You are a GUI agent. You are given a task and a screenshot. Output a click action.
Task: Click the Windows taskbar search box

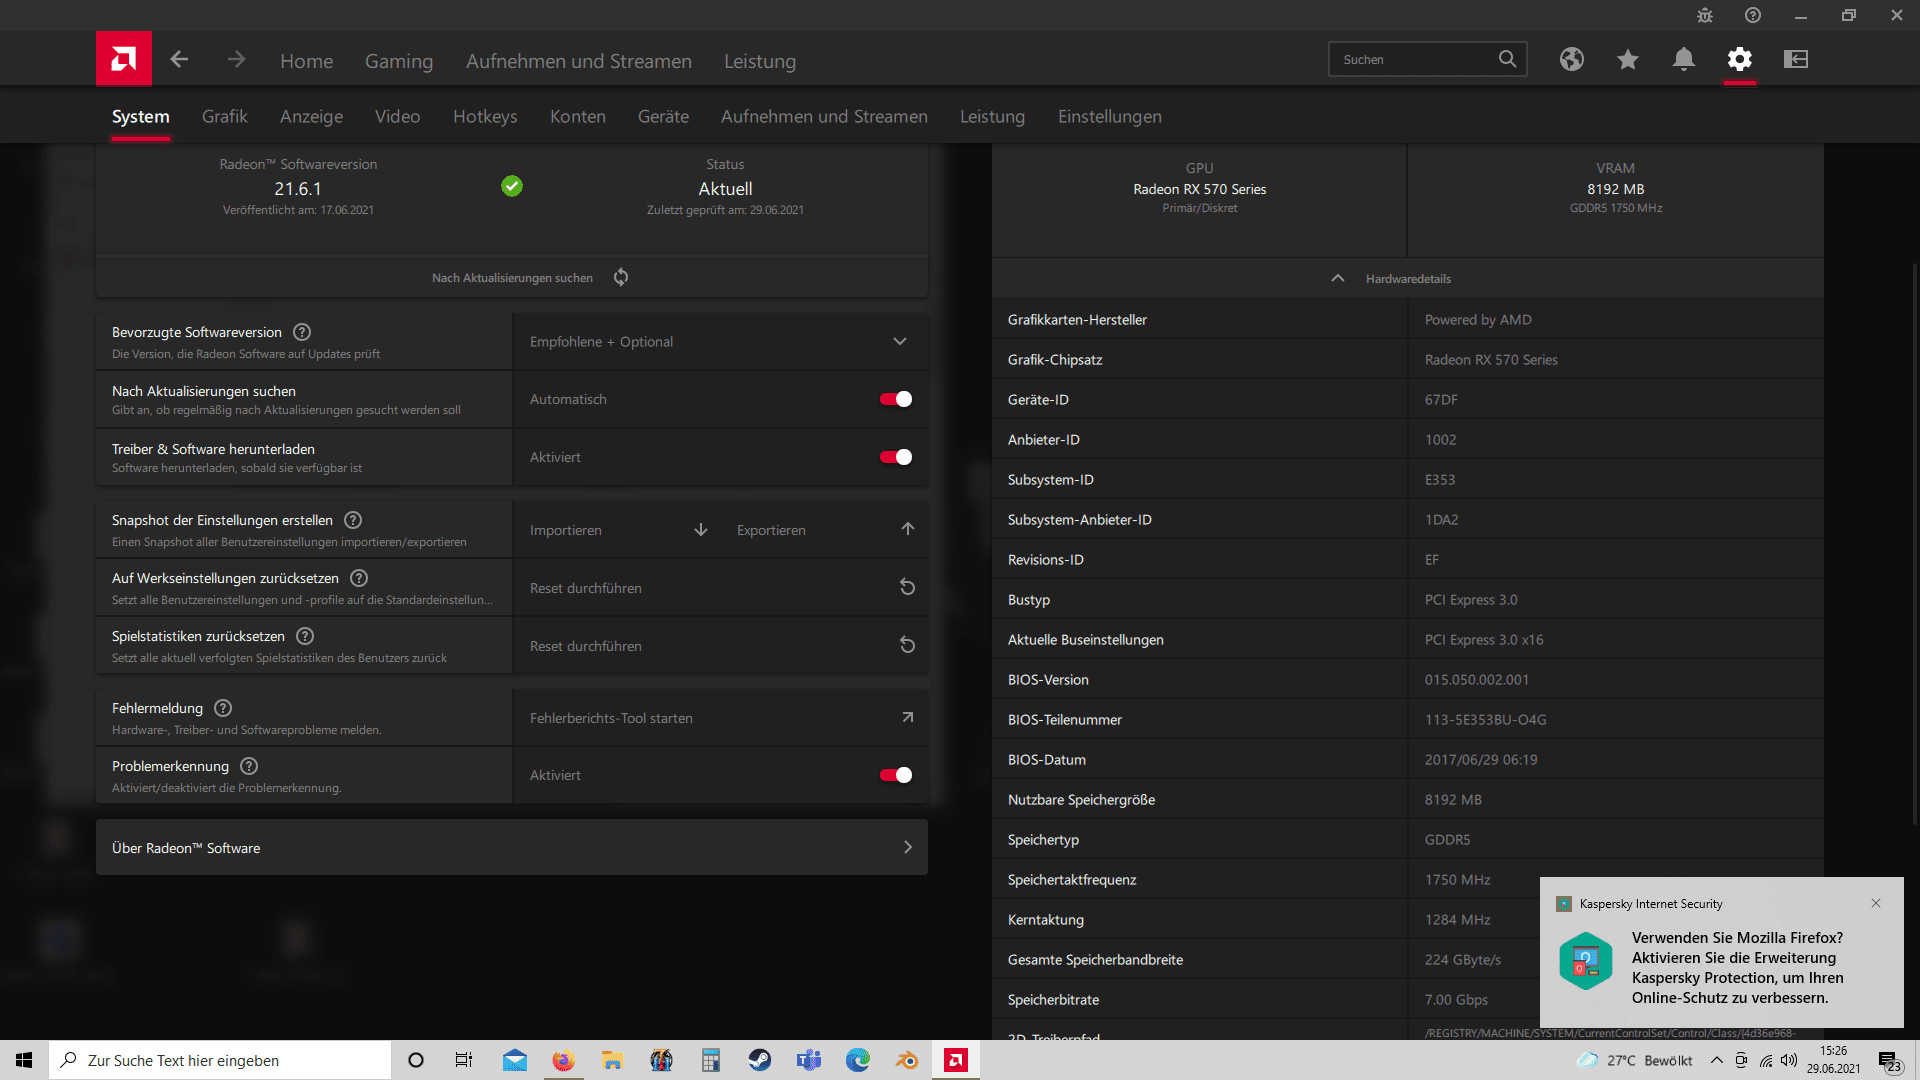[220, 1060]
